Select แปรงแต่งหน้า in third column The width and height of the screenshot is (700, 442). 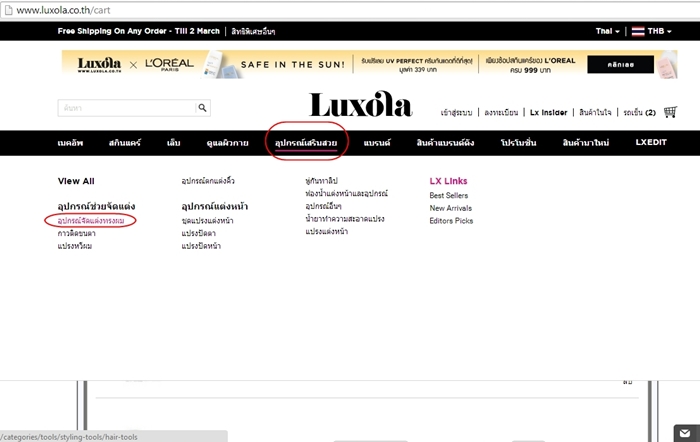(326, 231)
